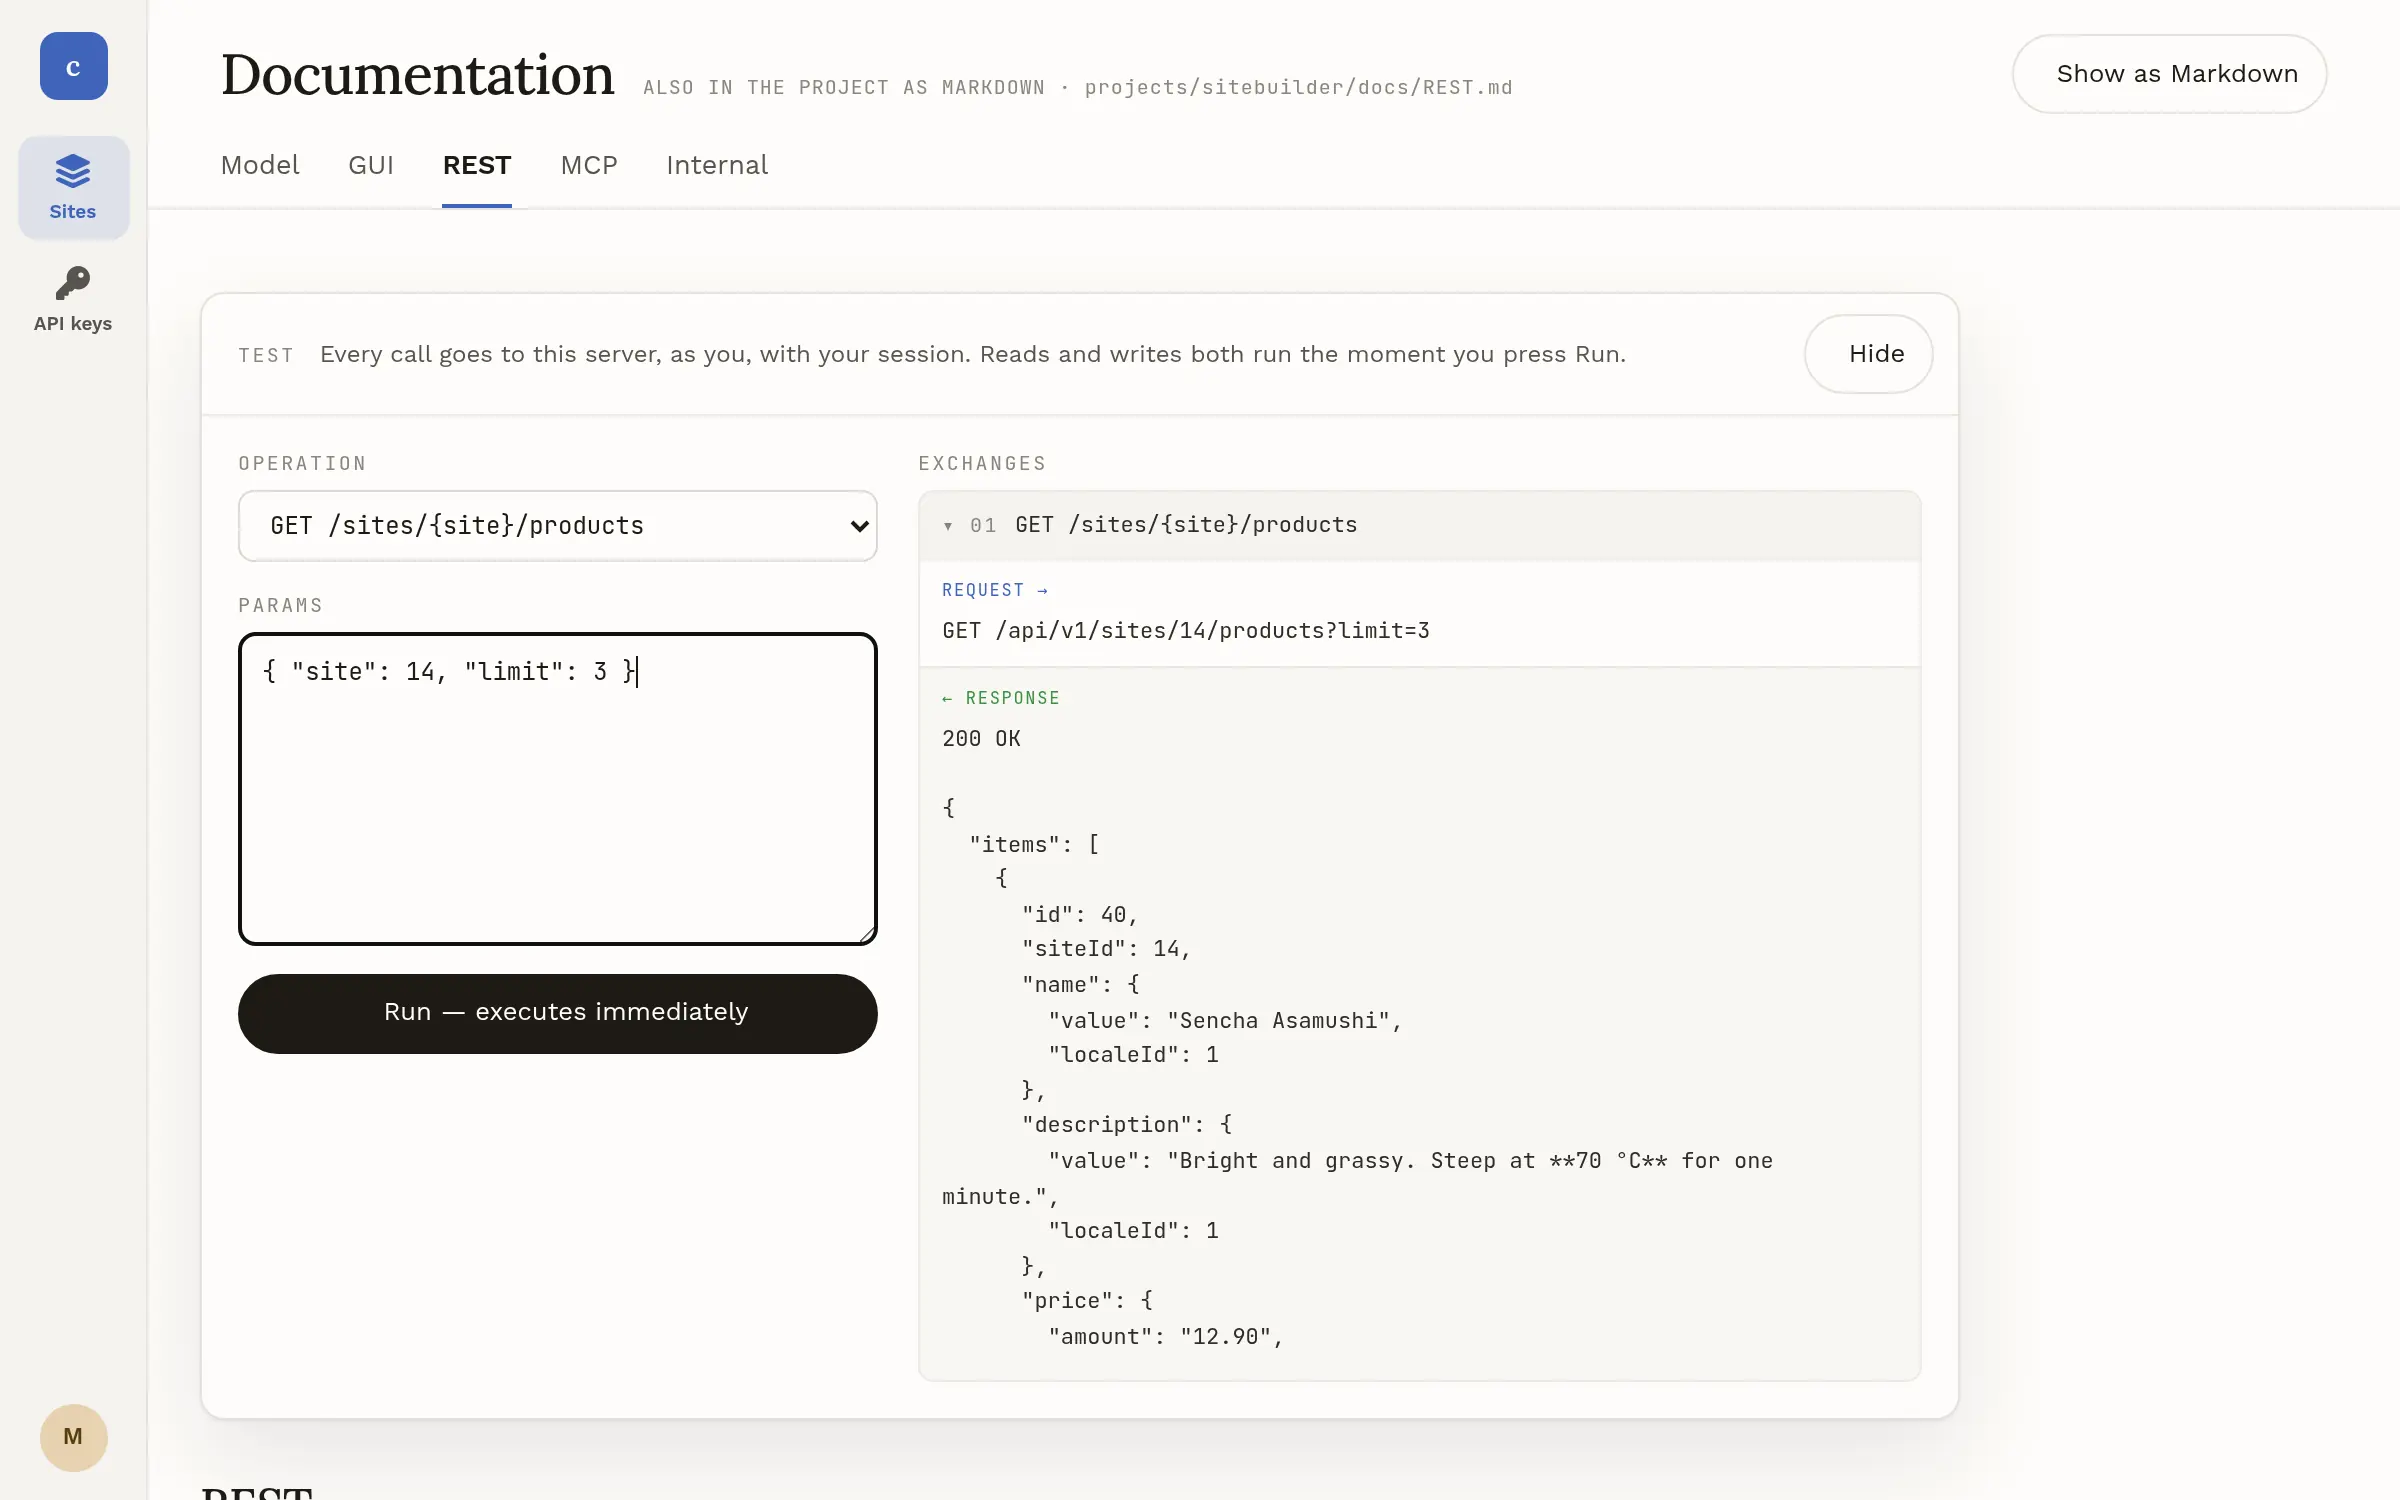The width and height of the screenshot is (2400, 1500).
Task: Click the "siteId": 14 line
Action: 1106,949
